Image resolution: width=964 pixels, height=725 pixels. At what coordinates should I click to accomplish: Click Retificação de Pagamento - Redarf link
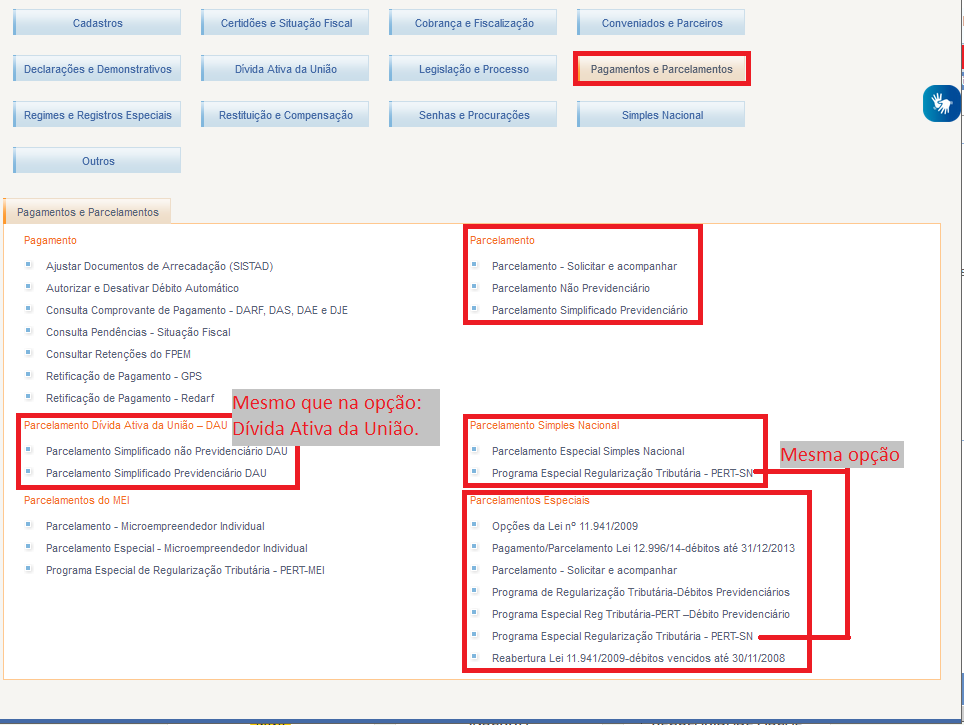click(x=129, y=398)
